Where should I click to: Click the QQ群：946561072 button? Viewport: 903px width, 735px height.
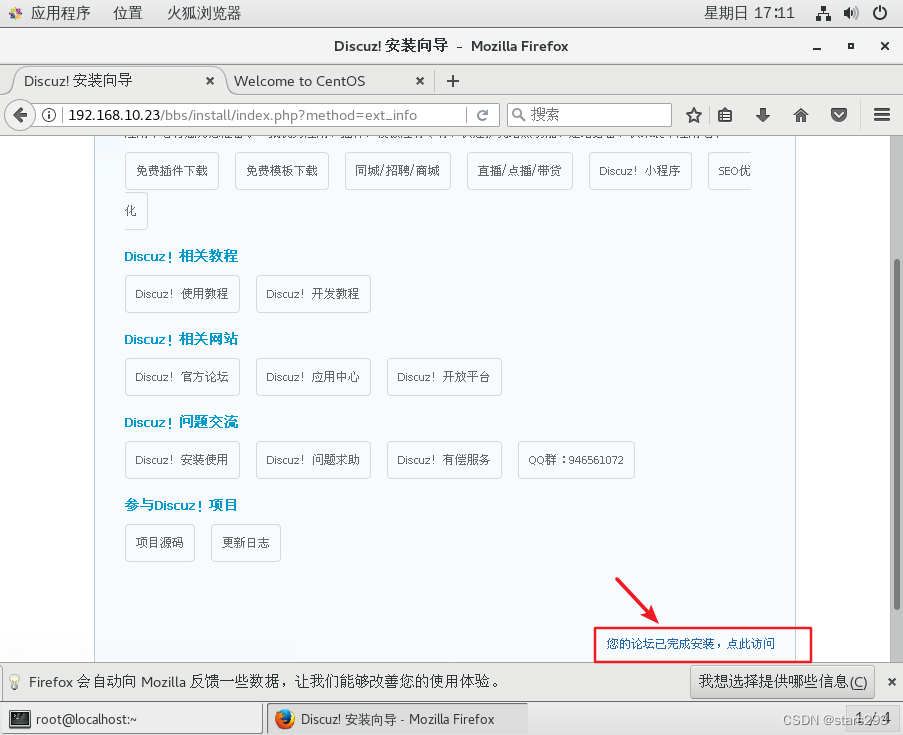click(x=576, y=460)
